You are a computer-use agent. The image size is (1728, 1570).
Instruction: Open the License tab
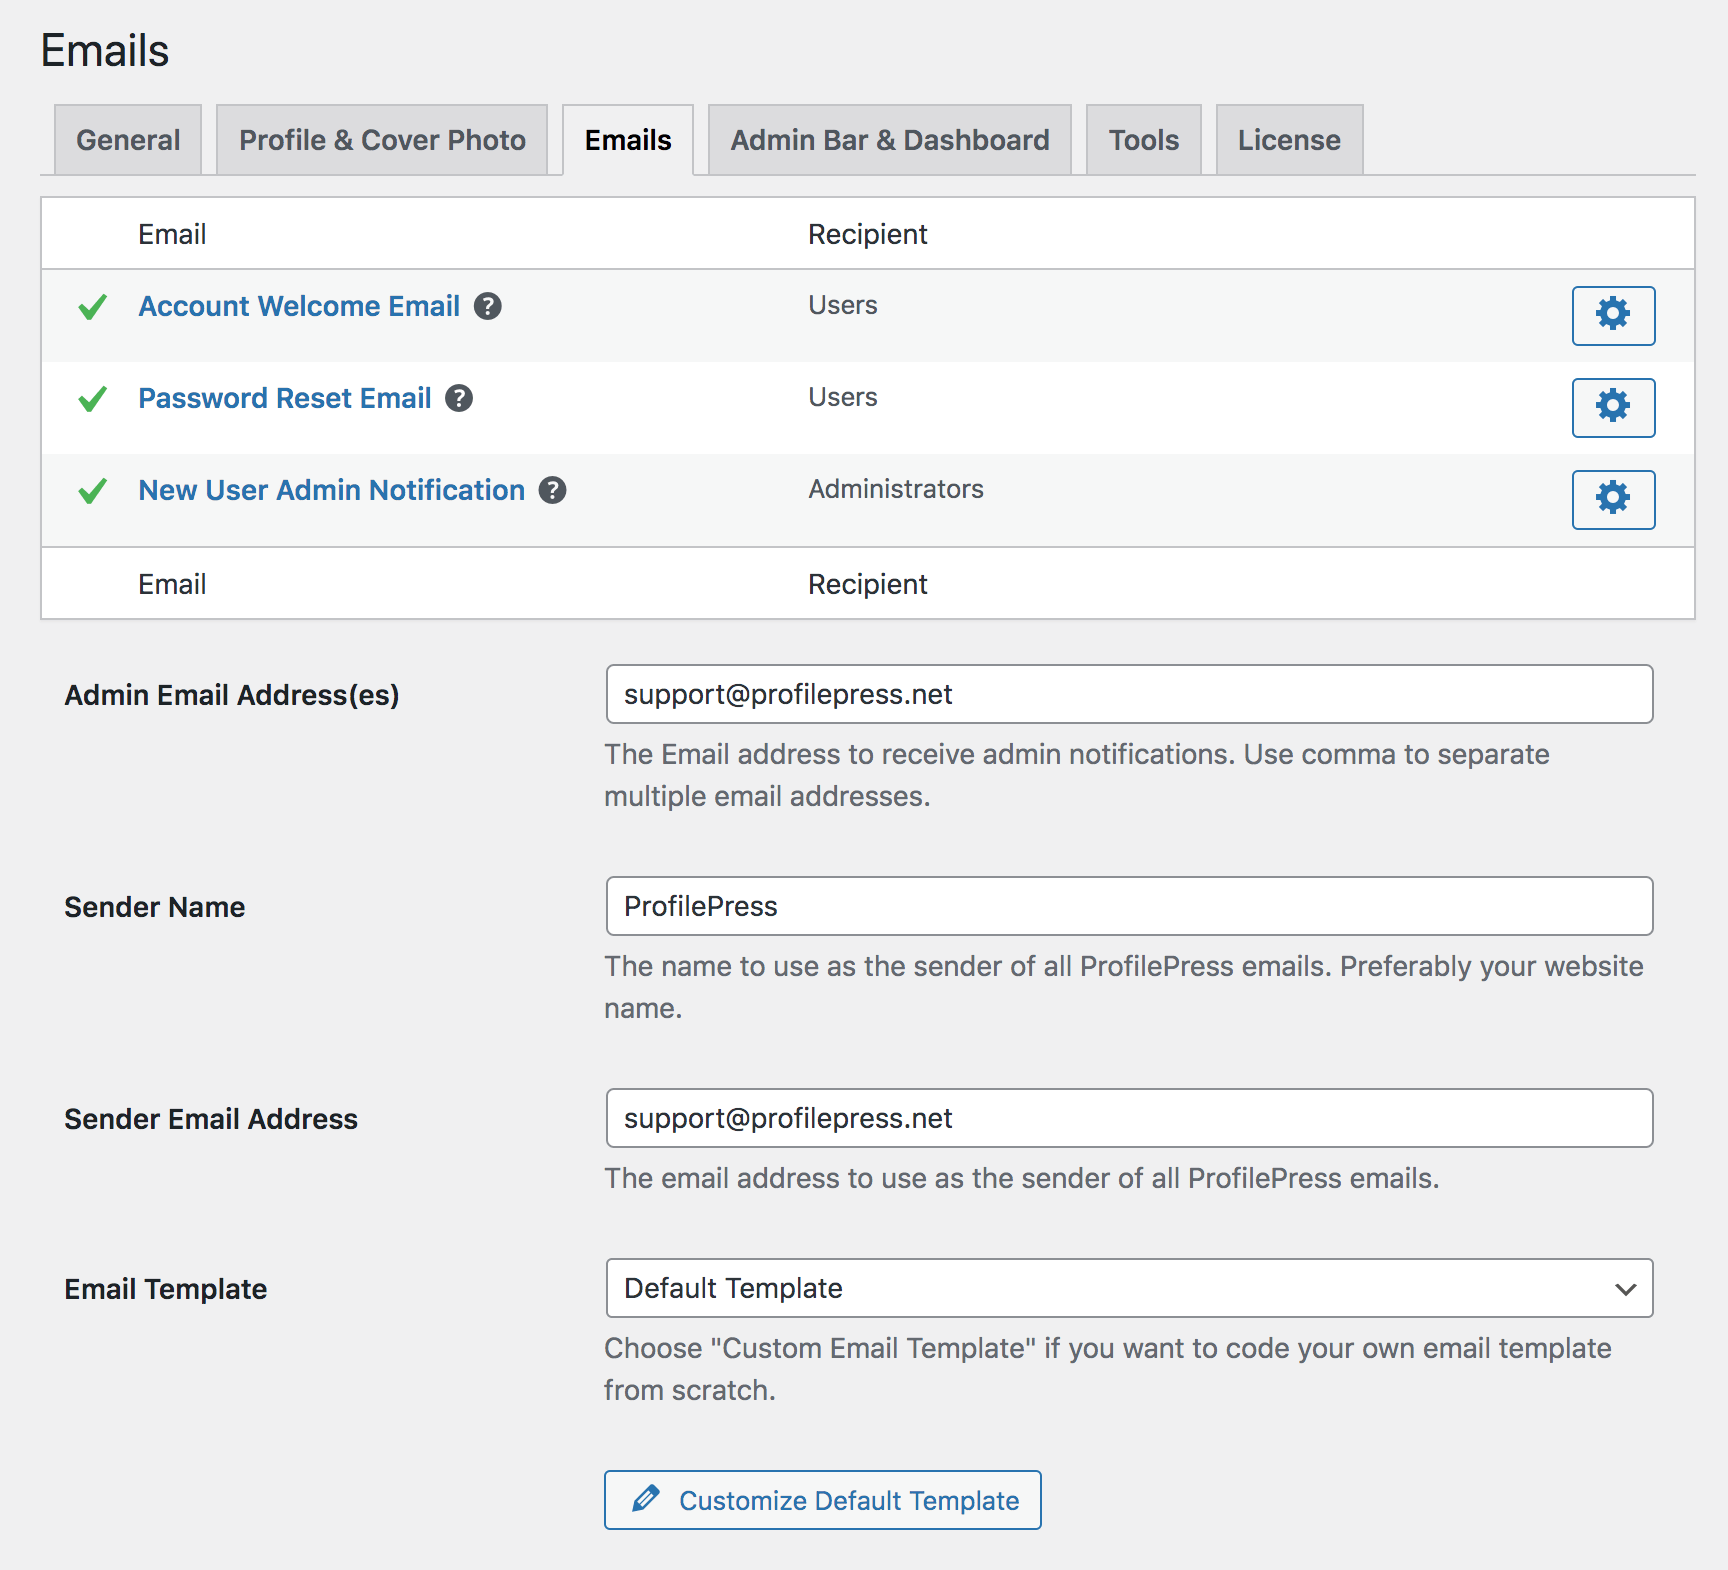click(x=1289, y=140)
